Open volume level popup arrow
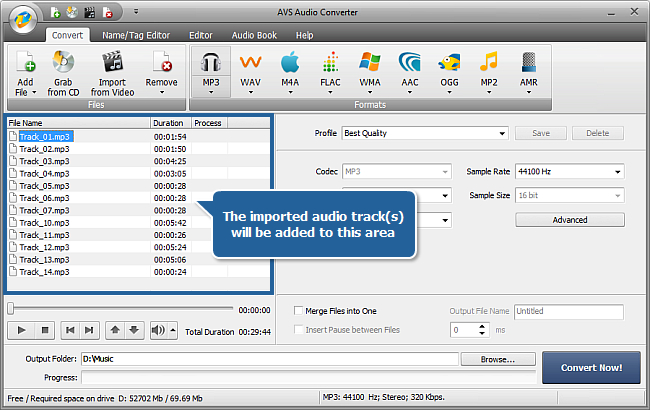 point(173,330)
